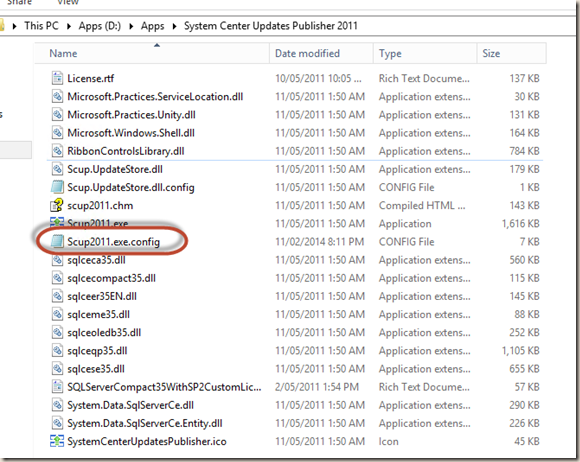Sort files by Type column header
The height and width of the screenshot is (462, 580).
point(390,53)
